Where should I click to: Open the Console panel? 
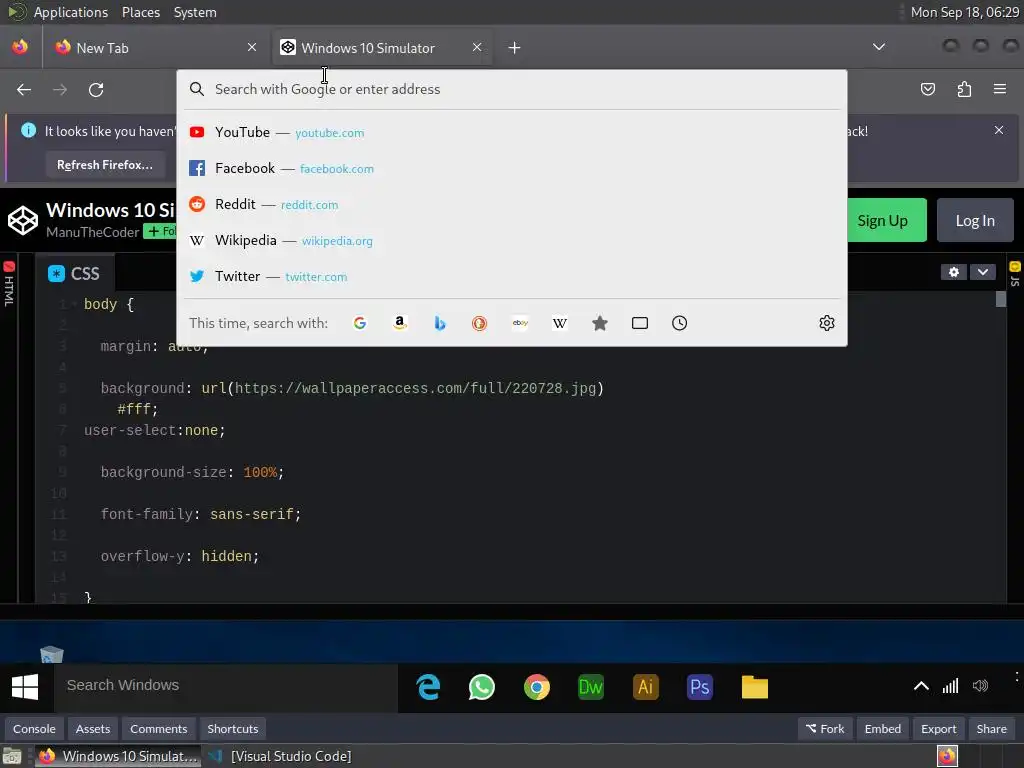pyautogui.click(x=35, y=729)
